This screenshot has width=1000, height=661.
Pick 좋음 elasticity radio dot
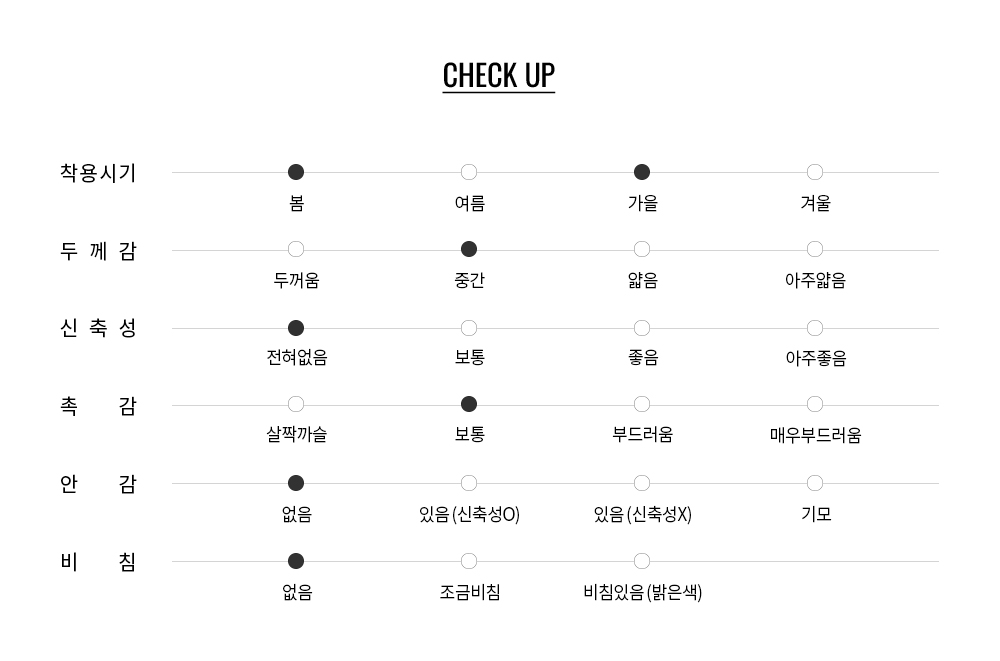click(x=642, y=328)
